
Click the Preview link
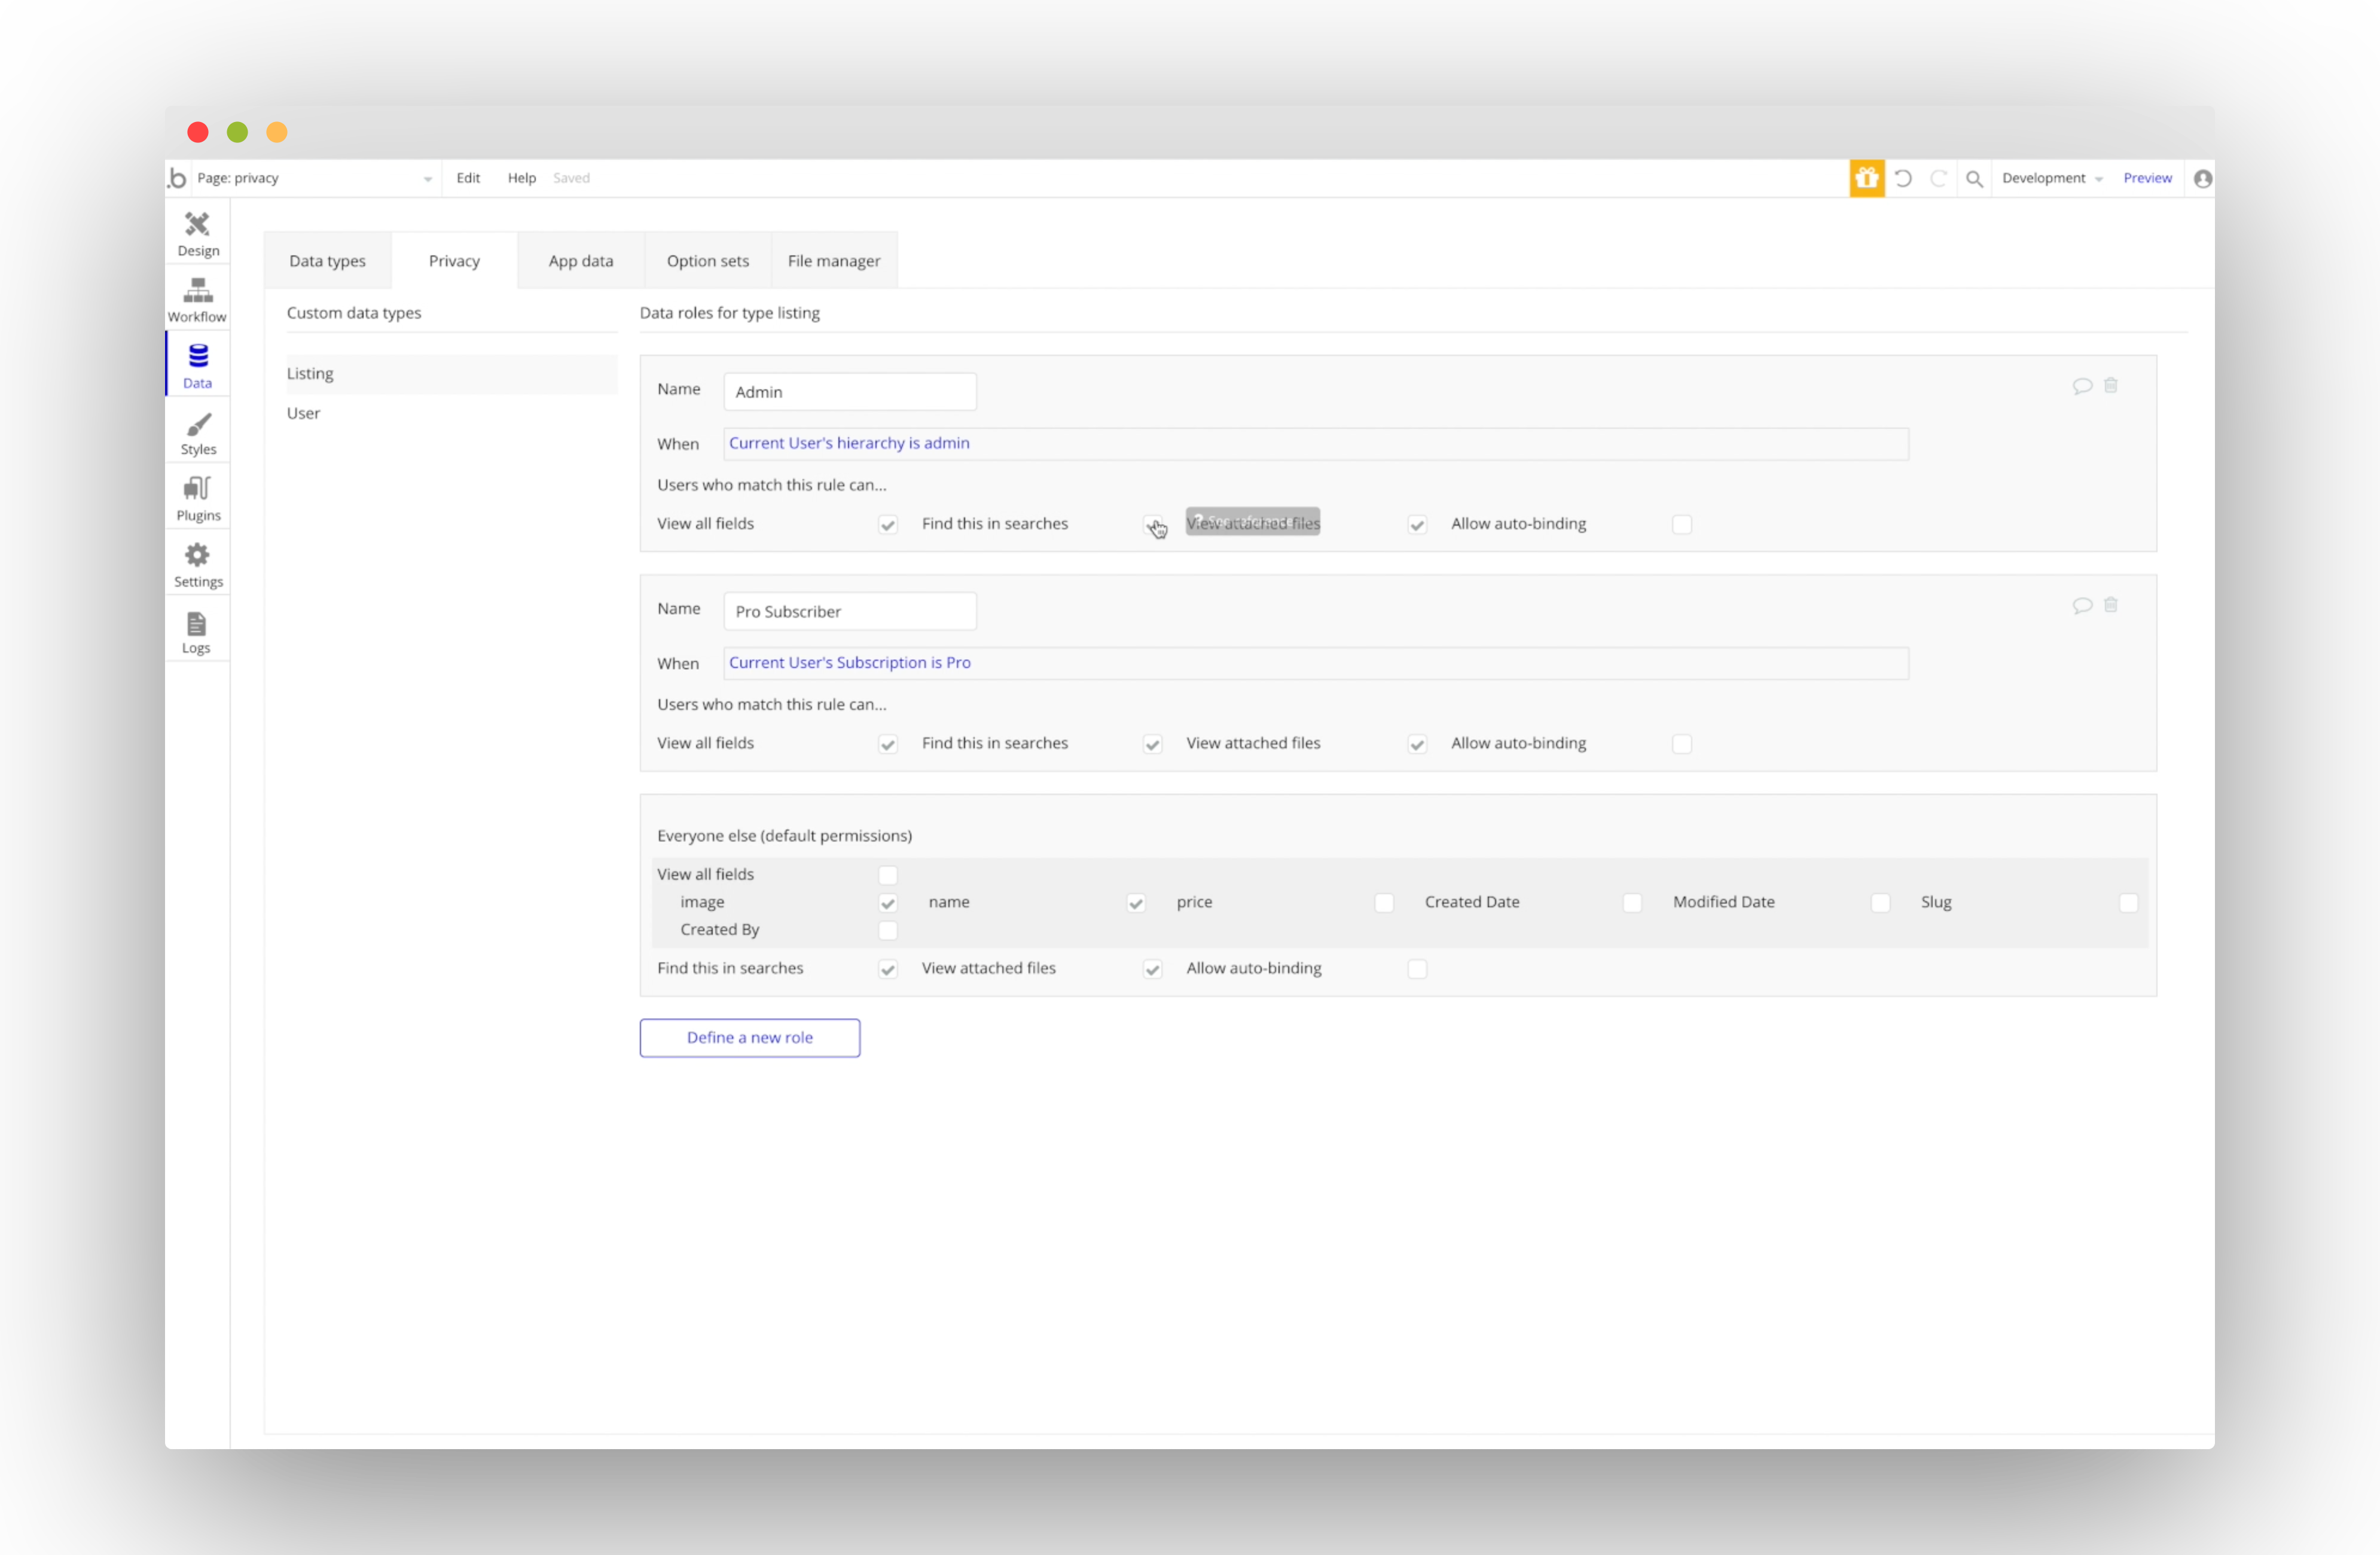[x=2147, y=178]
